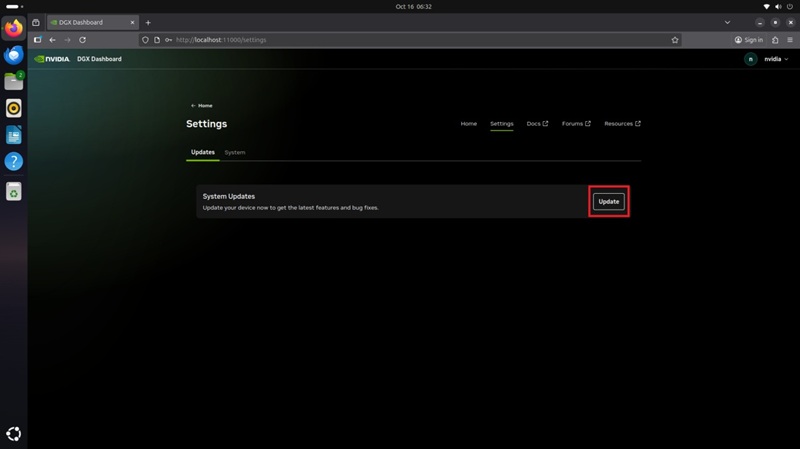Open the Firefox extensions icon

775,40
